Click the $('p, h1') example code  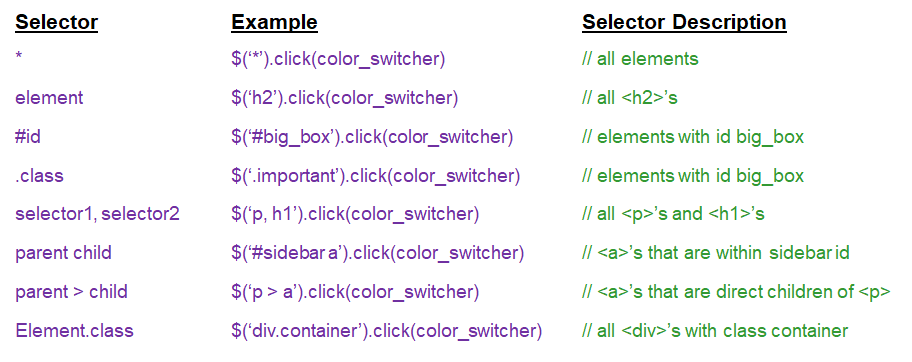pos(355,214)
